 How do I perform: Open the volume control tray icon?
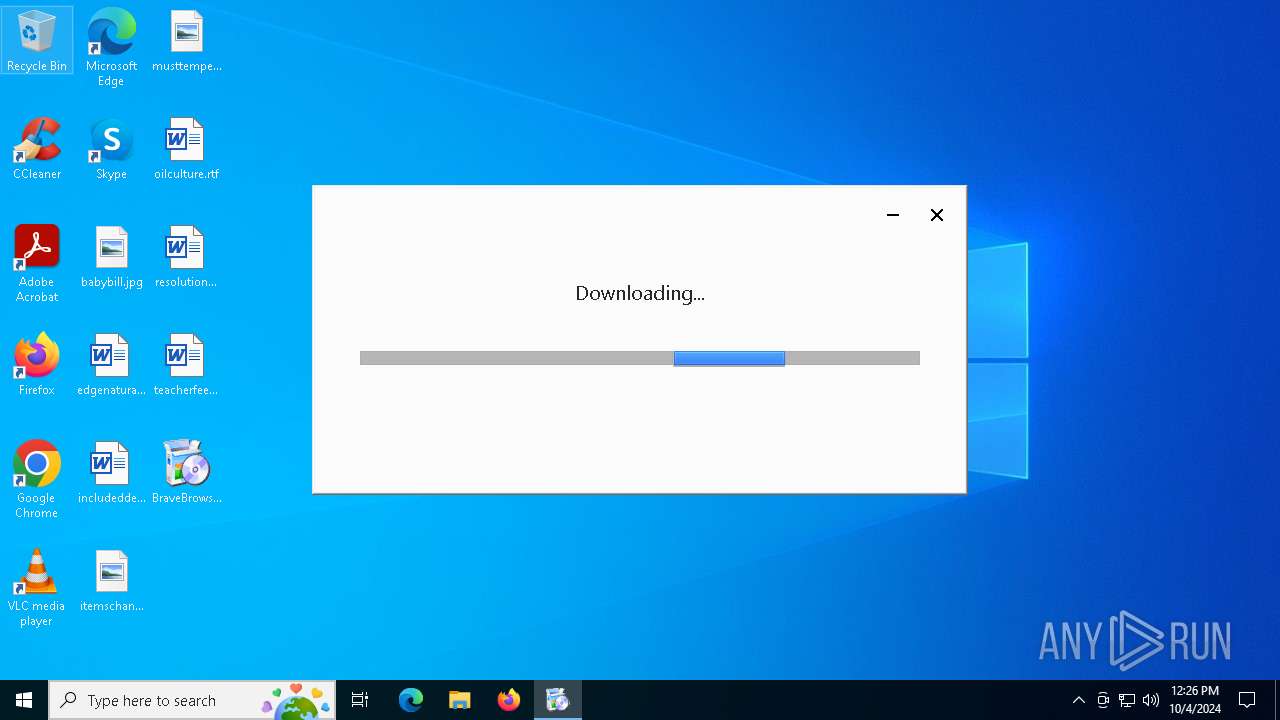point(1151,700)
